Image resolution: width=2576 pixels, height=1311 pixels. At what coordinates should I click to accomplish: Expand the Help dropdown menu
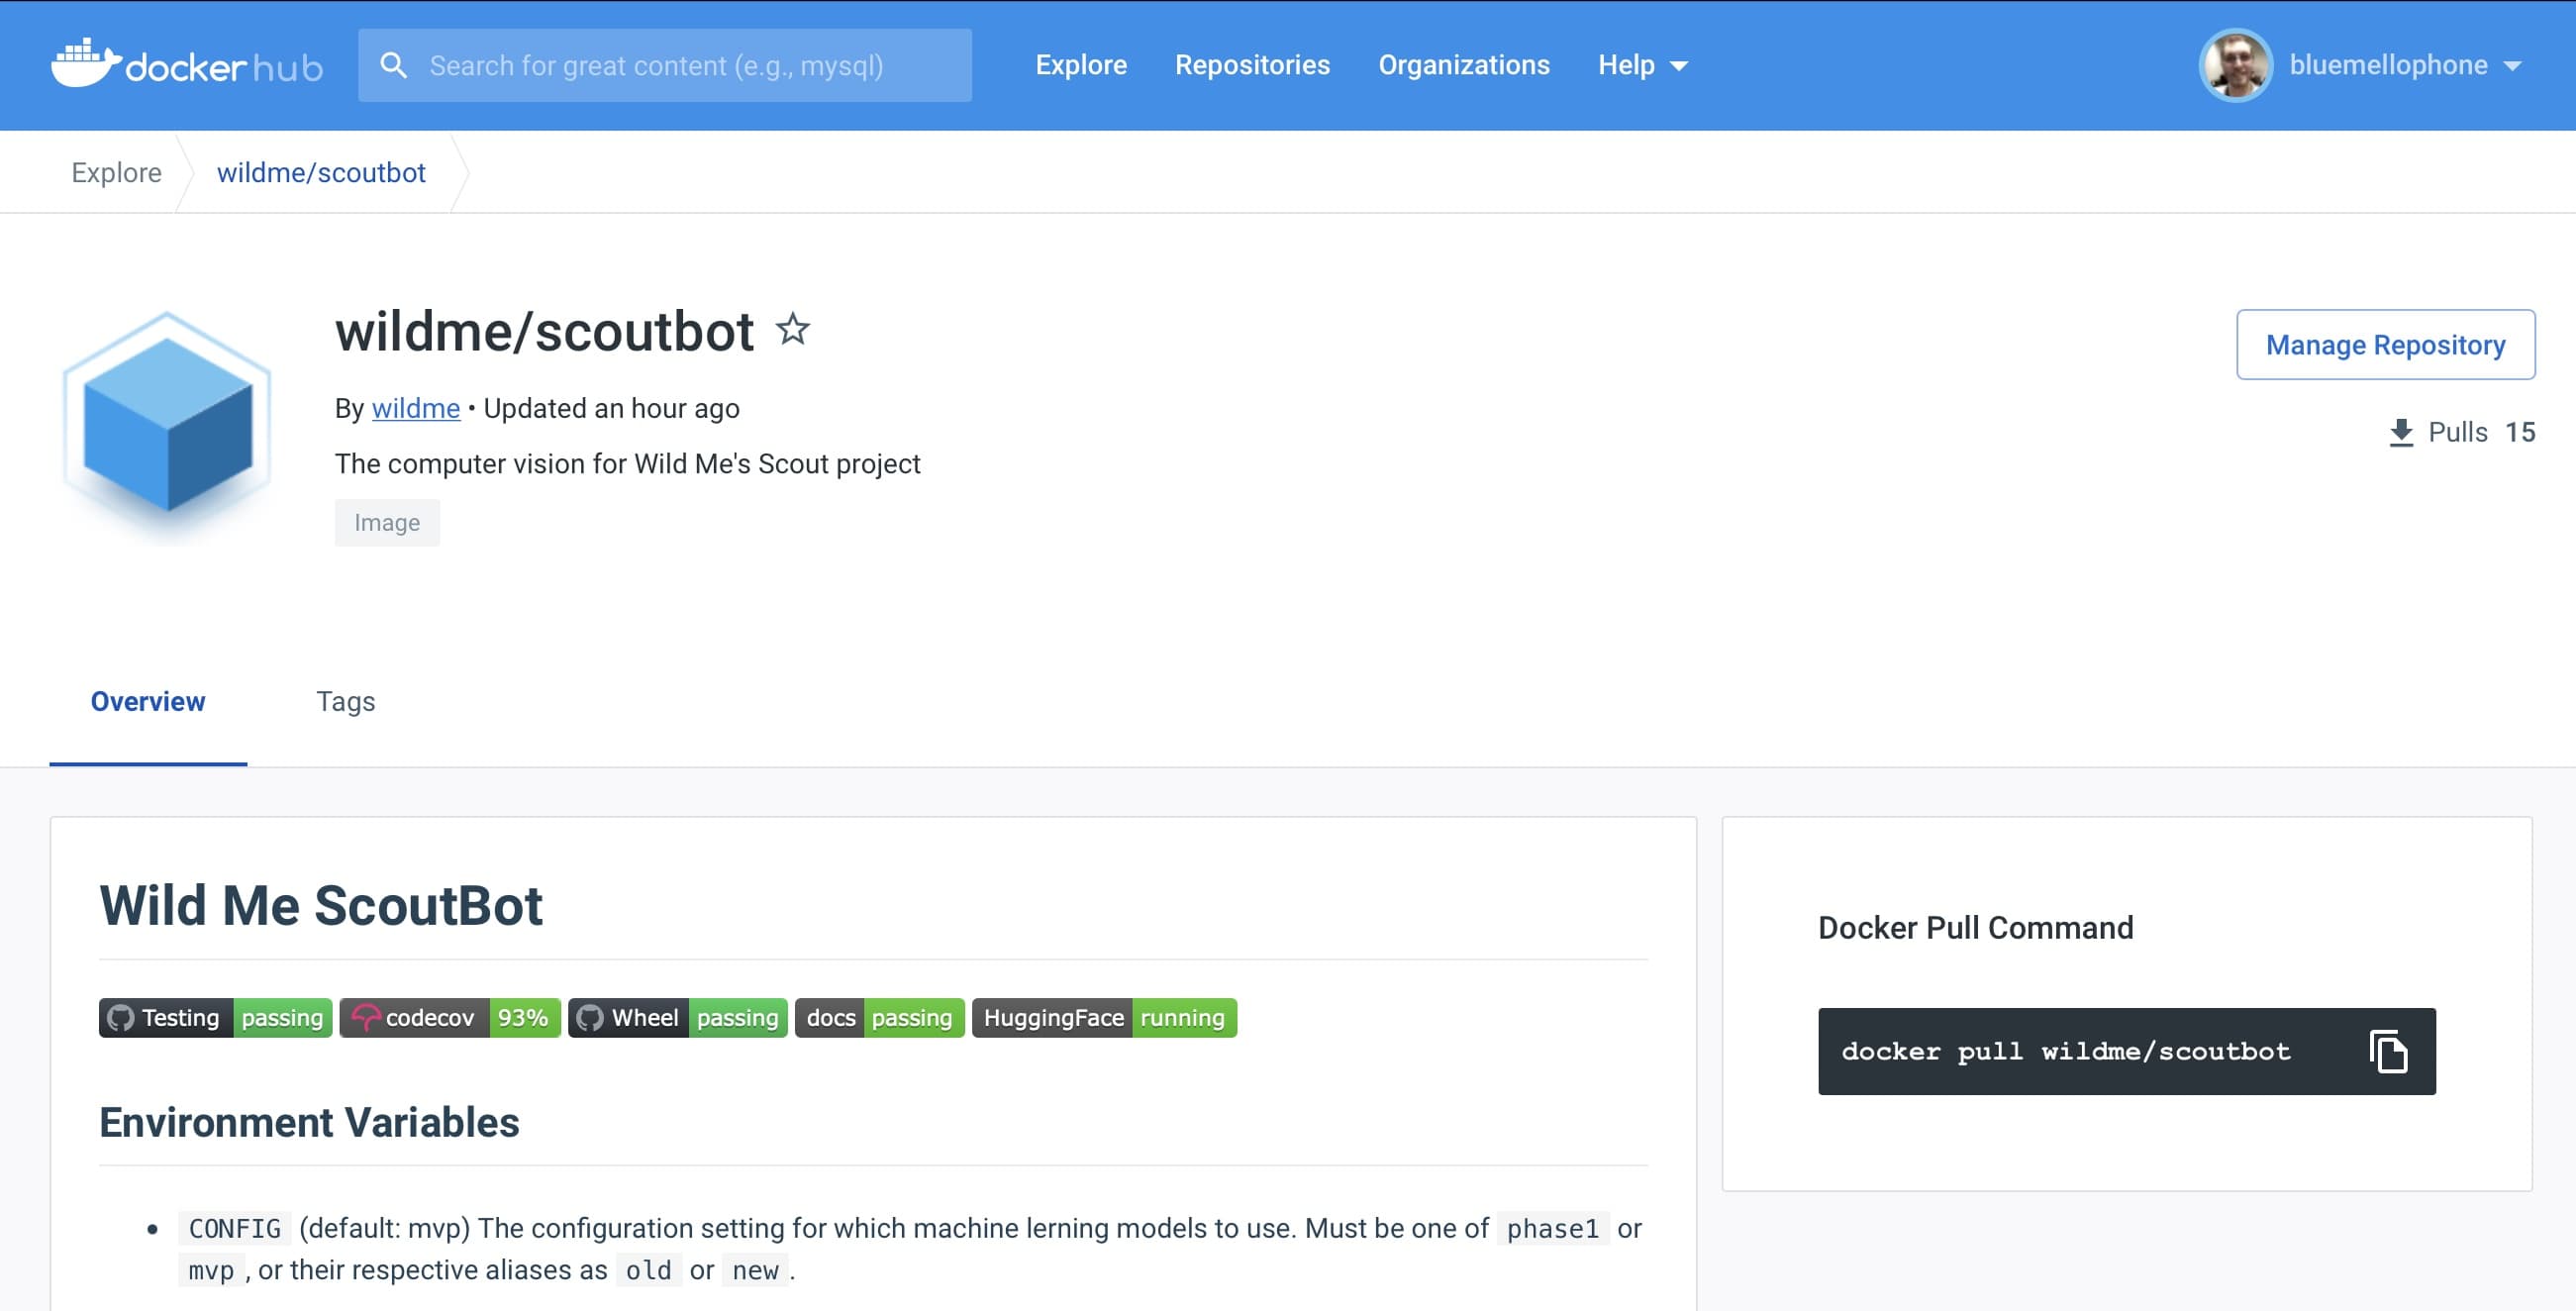tap(1642, 65)
